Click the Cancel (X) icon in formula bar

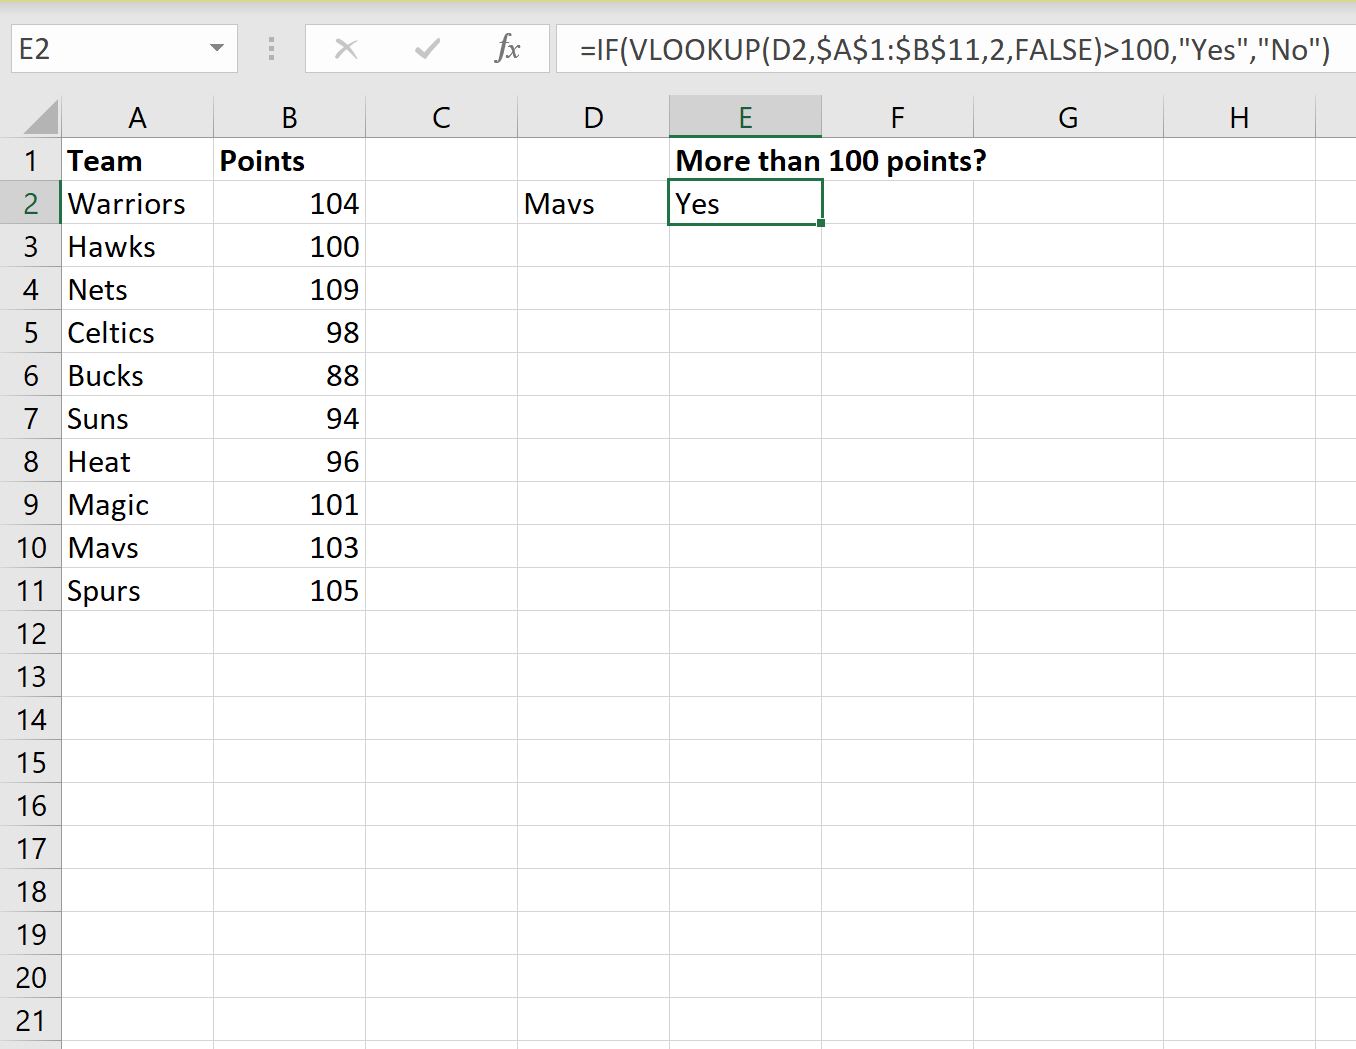pos(346,48)
